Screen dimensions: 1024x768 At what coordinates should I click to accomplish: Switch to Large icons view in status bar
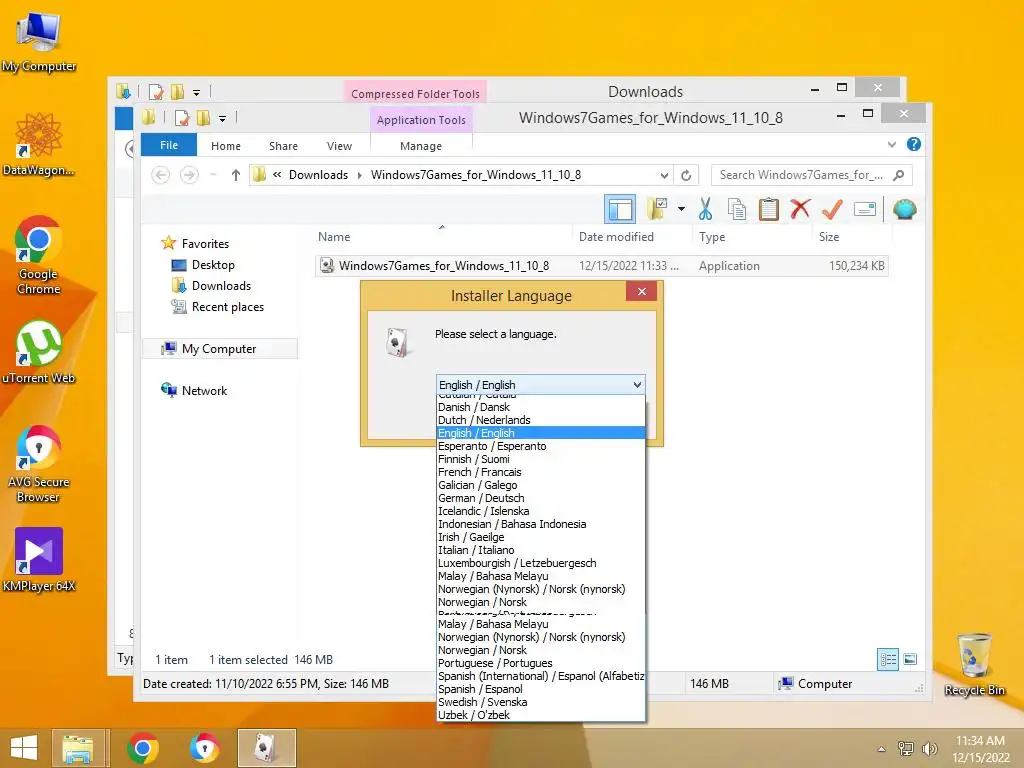click(910, 660)
